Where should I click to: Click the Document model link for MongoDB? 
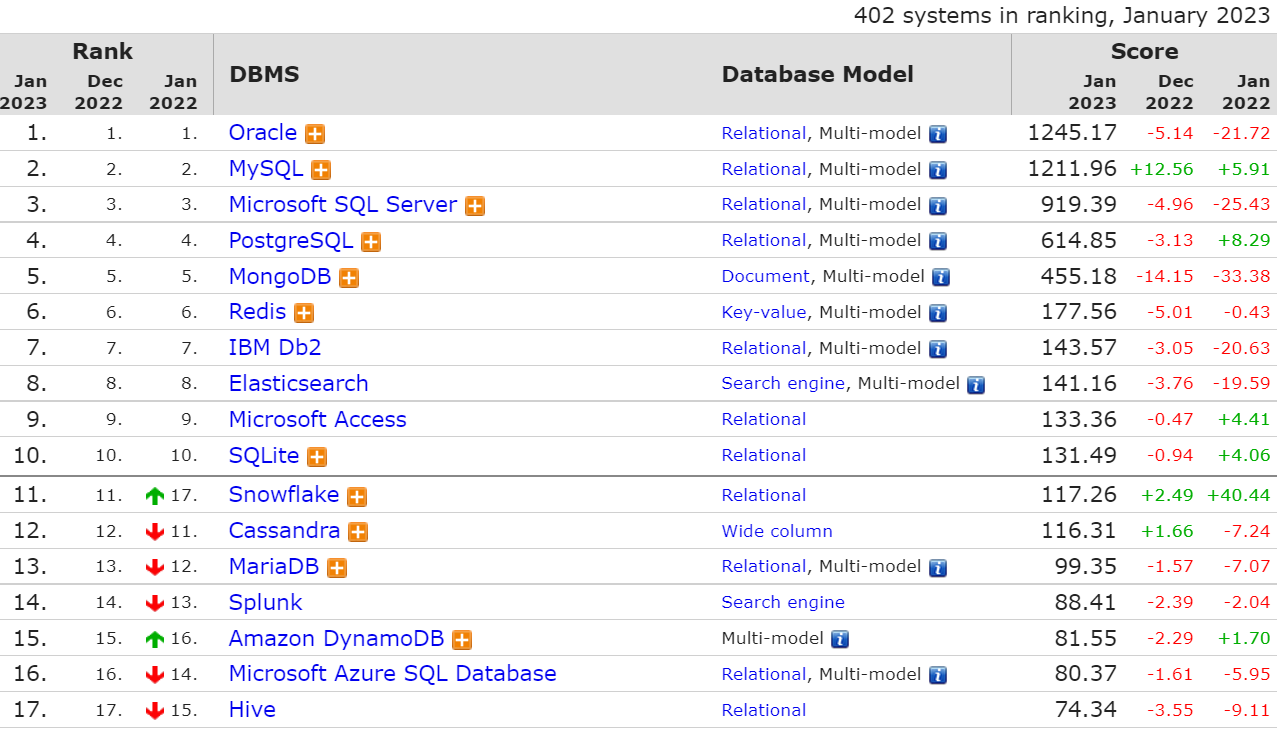pyautogui.click(x=766, y=277)
